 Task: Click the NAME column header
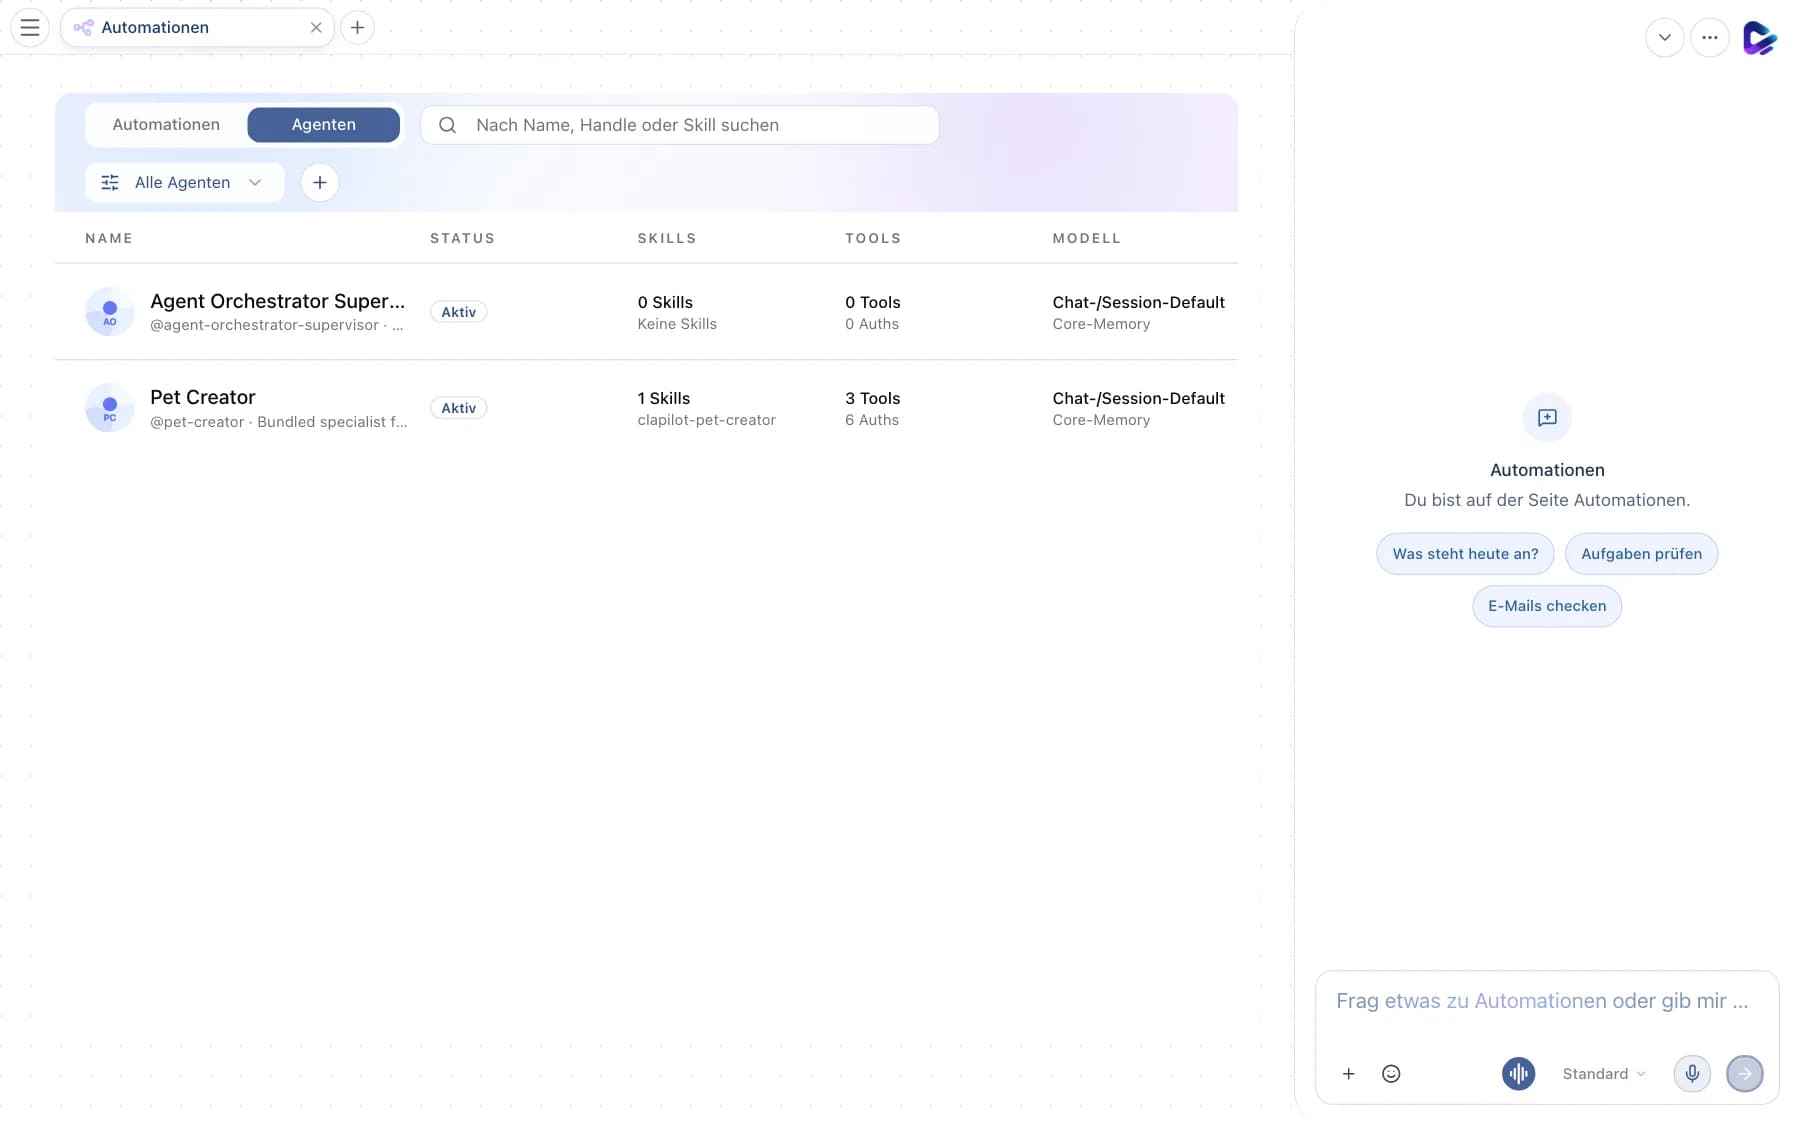tap(109, 238)
